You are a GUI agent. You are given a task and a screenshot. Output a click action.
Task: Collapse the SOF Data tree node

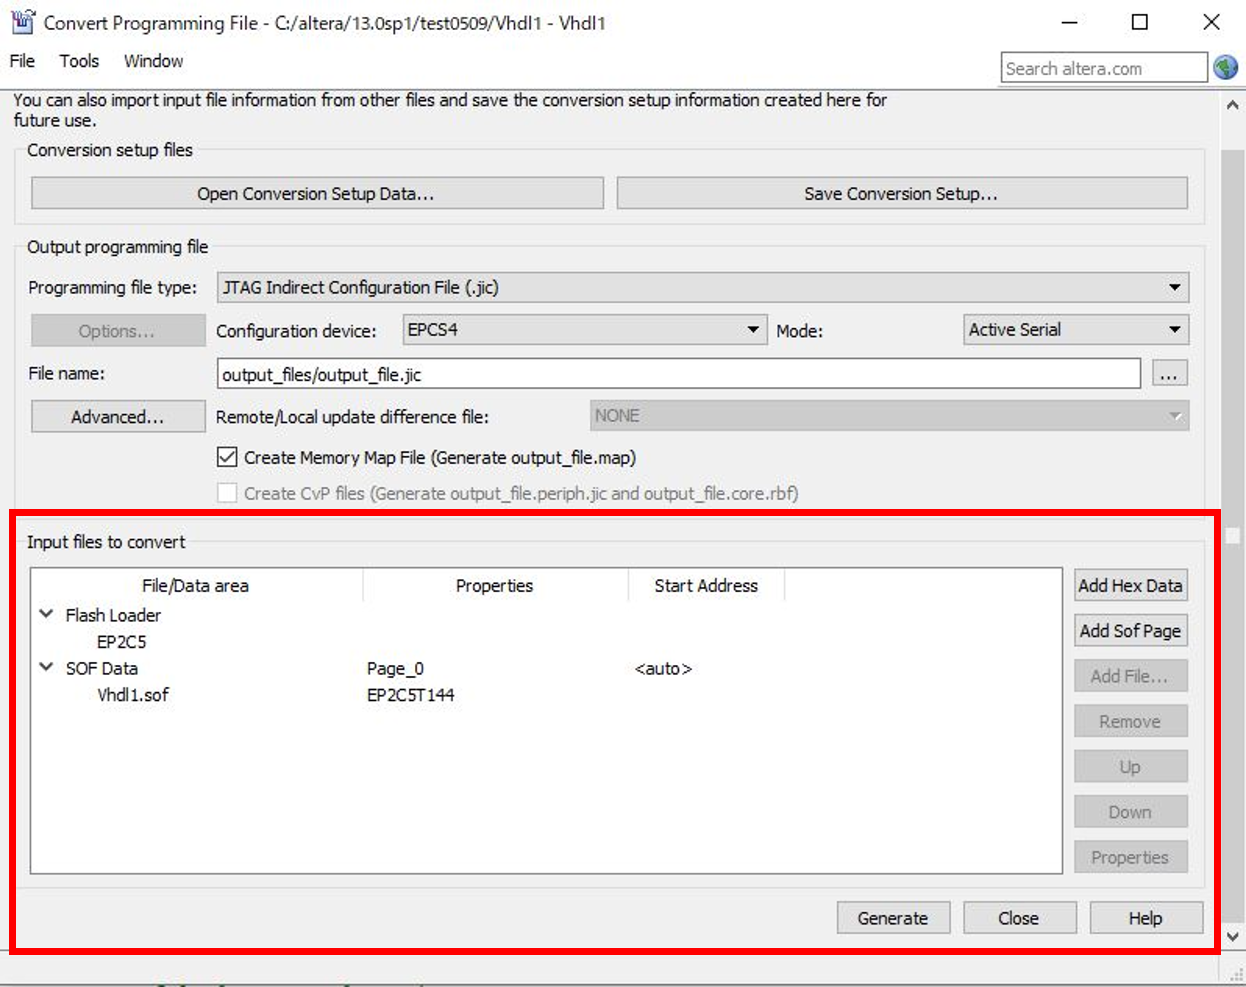(46, 667)
